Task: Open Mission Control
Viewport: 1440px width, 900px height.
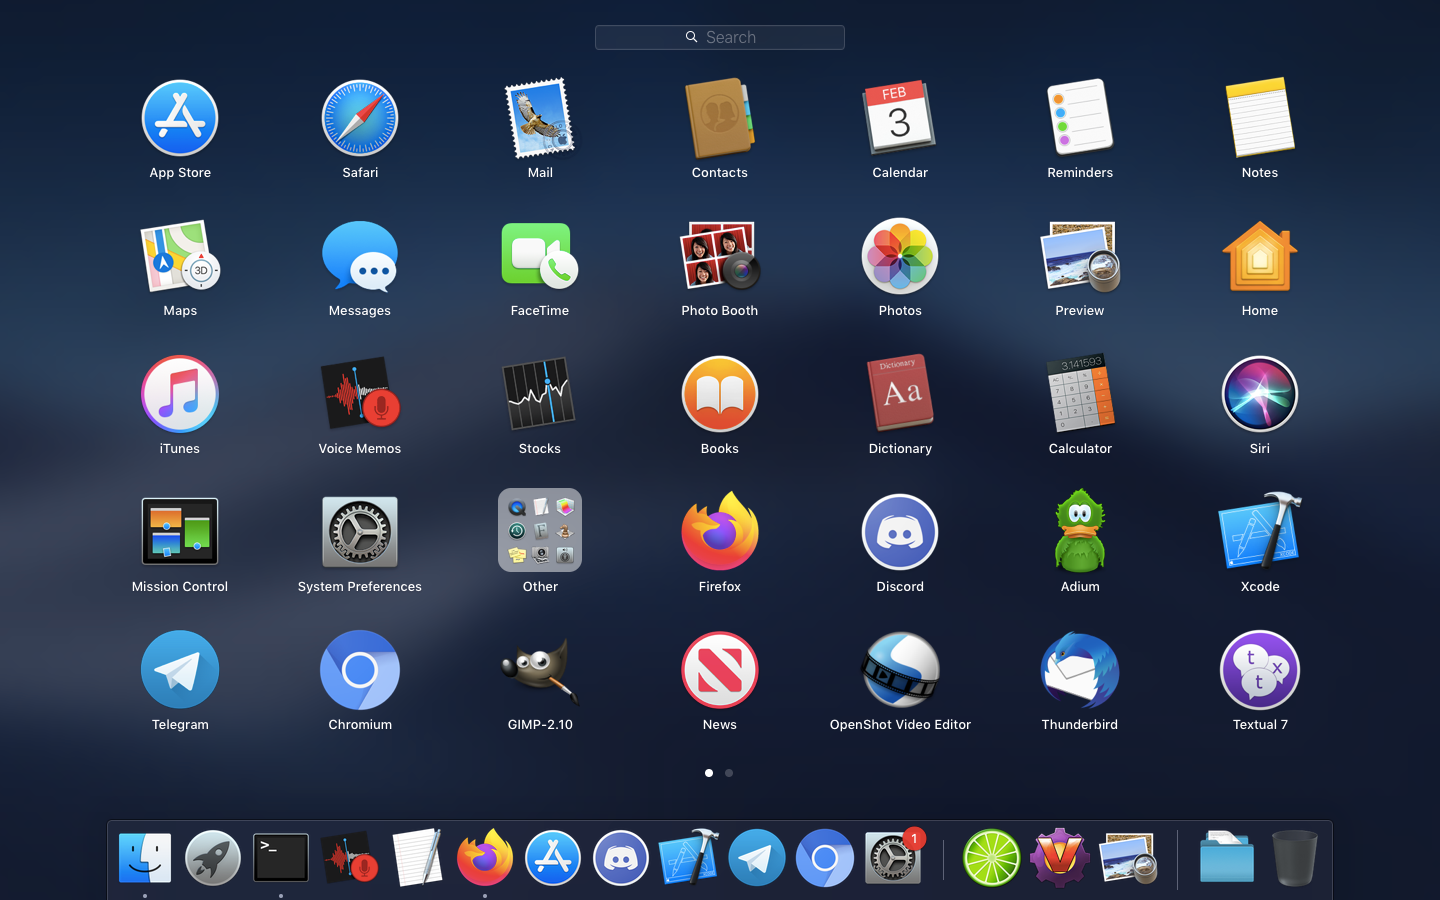Action: point(180,532)
